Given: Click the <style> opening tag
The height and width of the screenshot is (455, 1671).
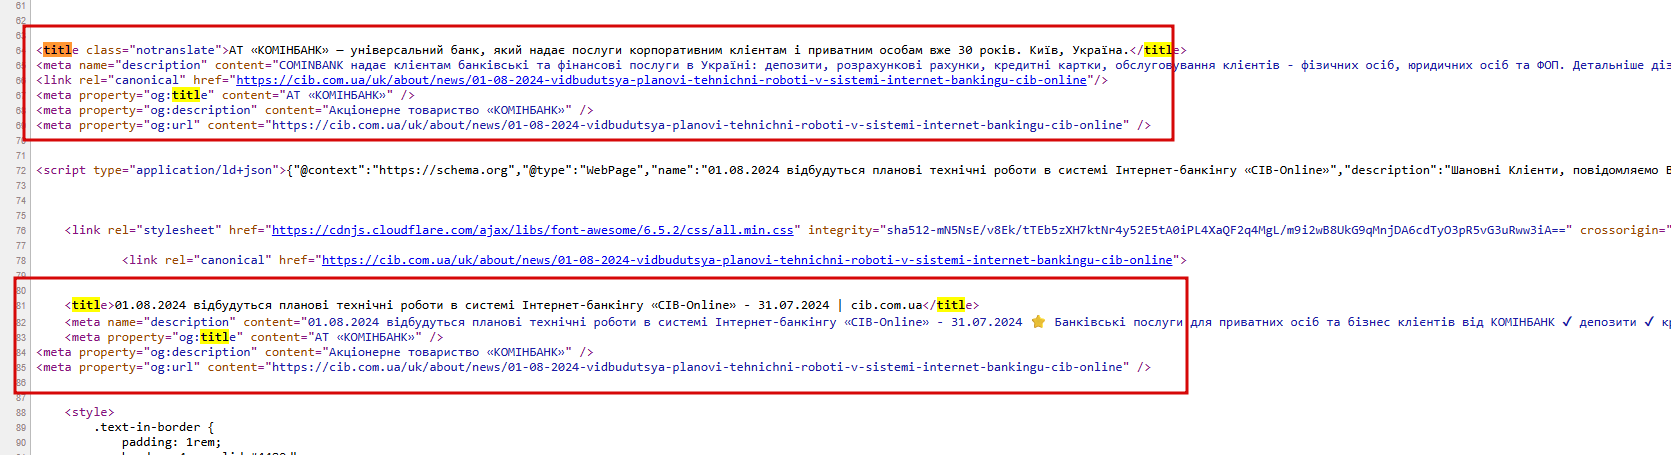Looking at the screenshot, I should pyautogui.click(x=90, y=412).
